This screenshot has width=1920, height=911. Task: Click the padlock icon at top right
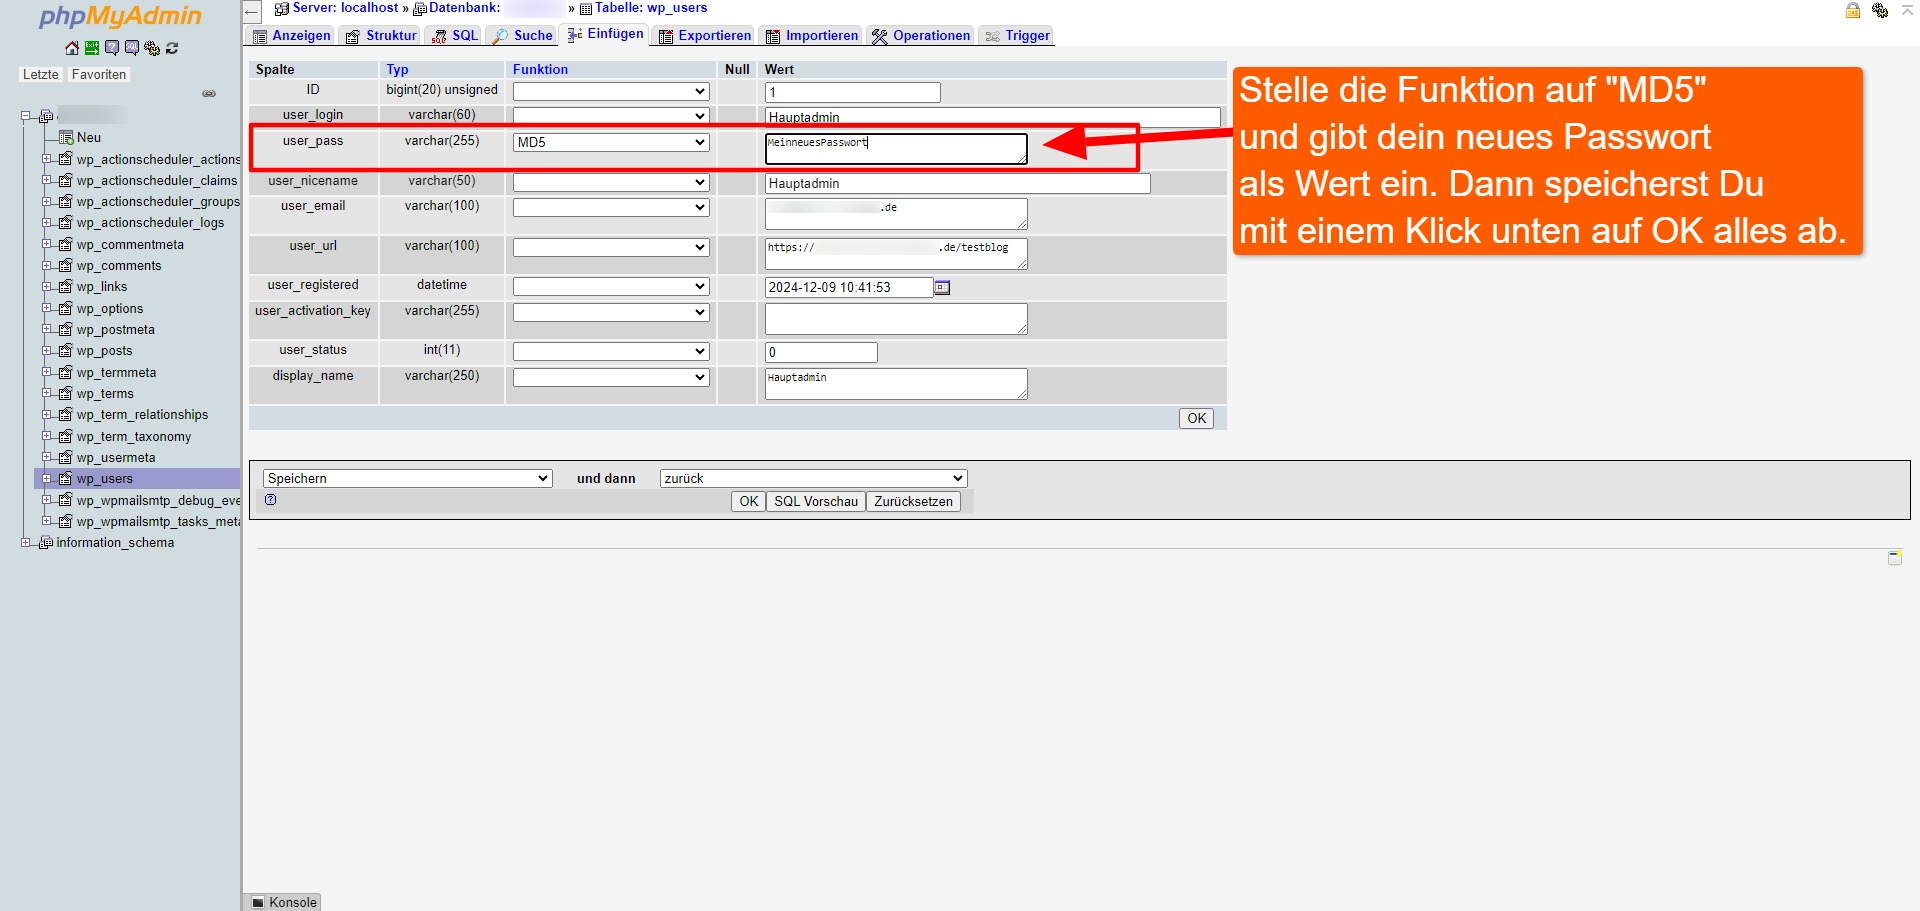click(1853, 10)
